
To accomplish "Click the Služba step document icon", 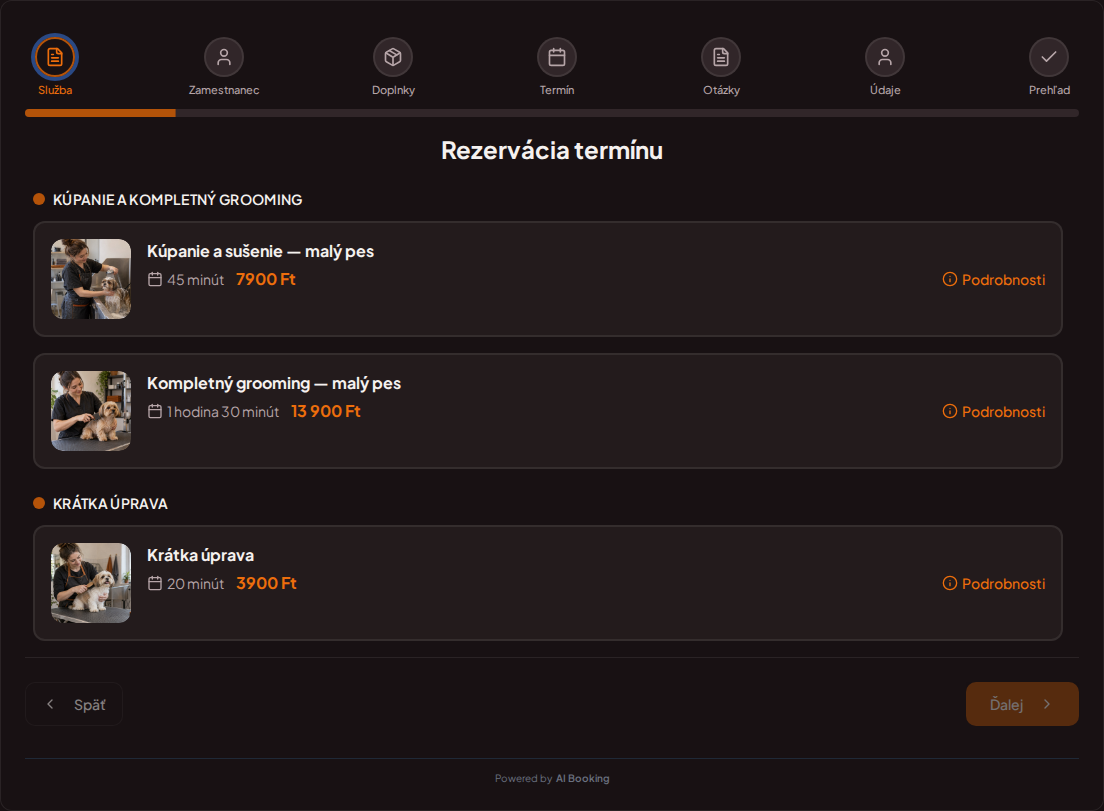I will tap(55, 57).
